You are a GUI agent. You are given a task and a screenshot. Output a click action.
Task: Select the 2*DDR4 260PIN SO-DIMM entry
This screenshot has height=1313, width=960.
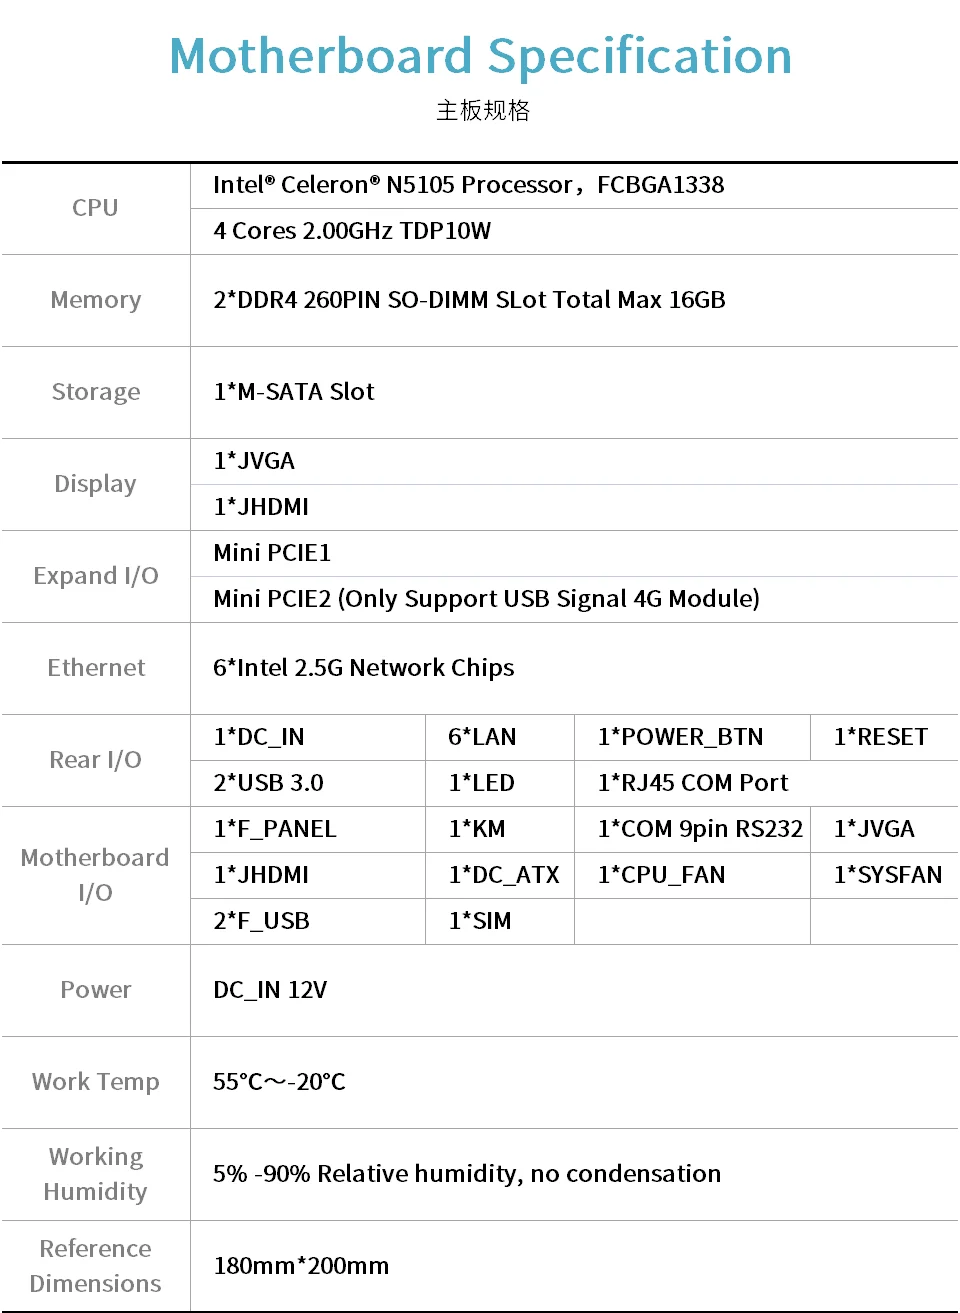point(469,300)
